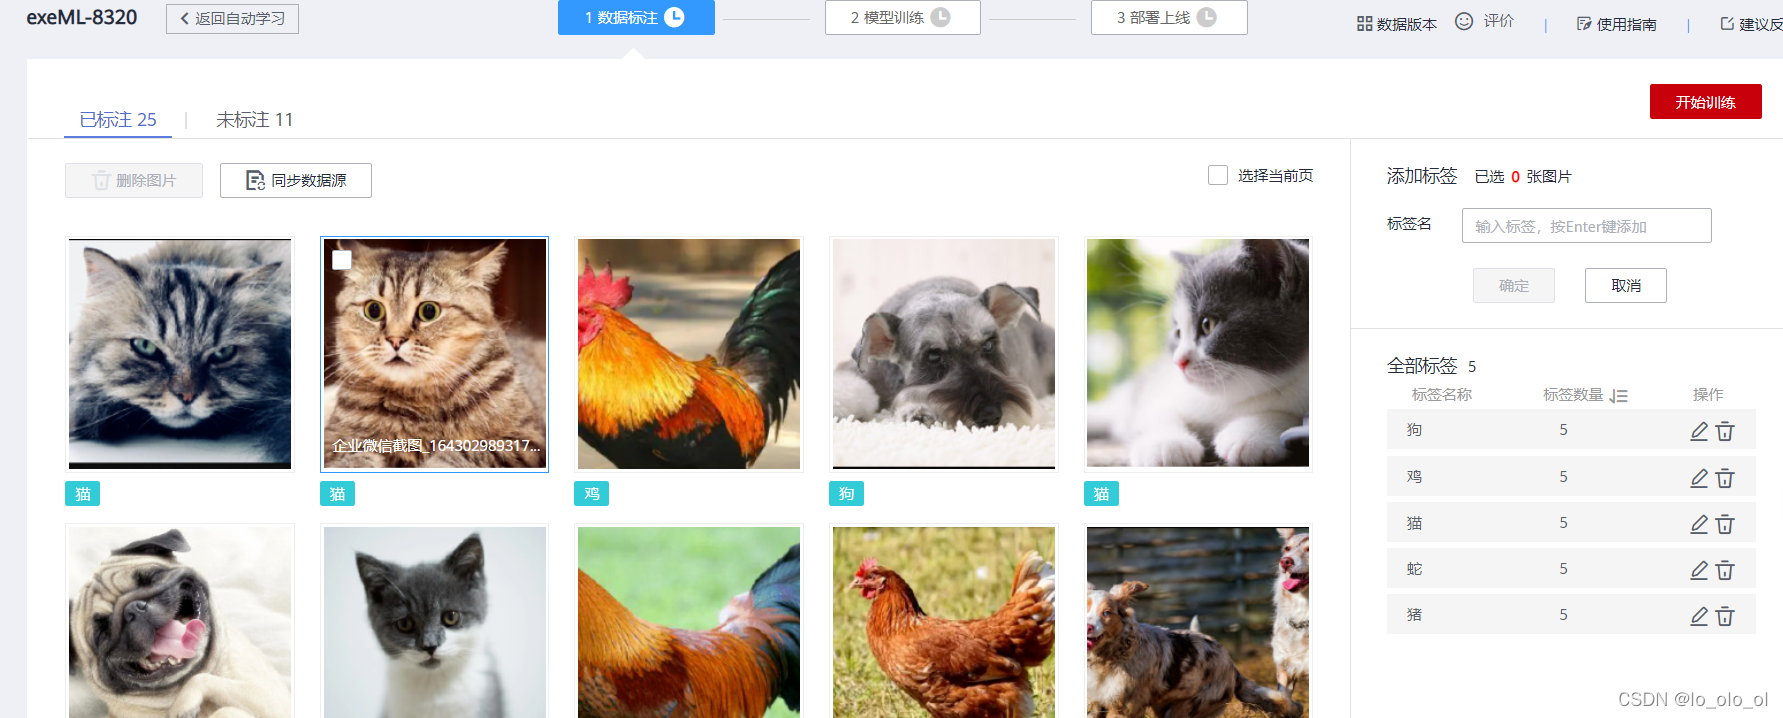Viewport: 1783px width, 718px height.
Task: Click the 蛇 label name in table
Action: (x=1414, y=569)
